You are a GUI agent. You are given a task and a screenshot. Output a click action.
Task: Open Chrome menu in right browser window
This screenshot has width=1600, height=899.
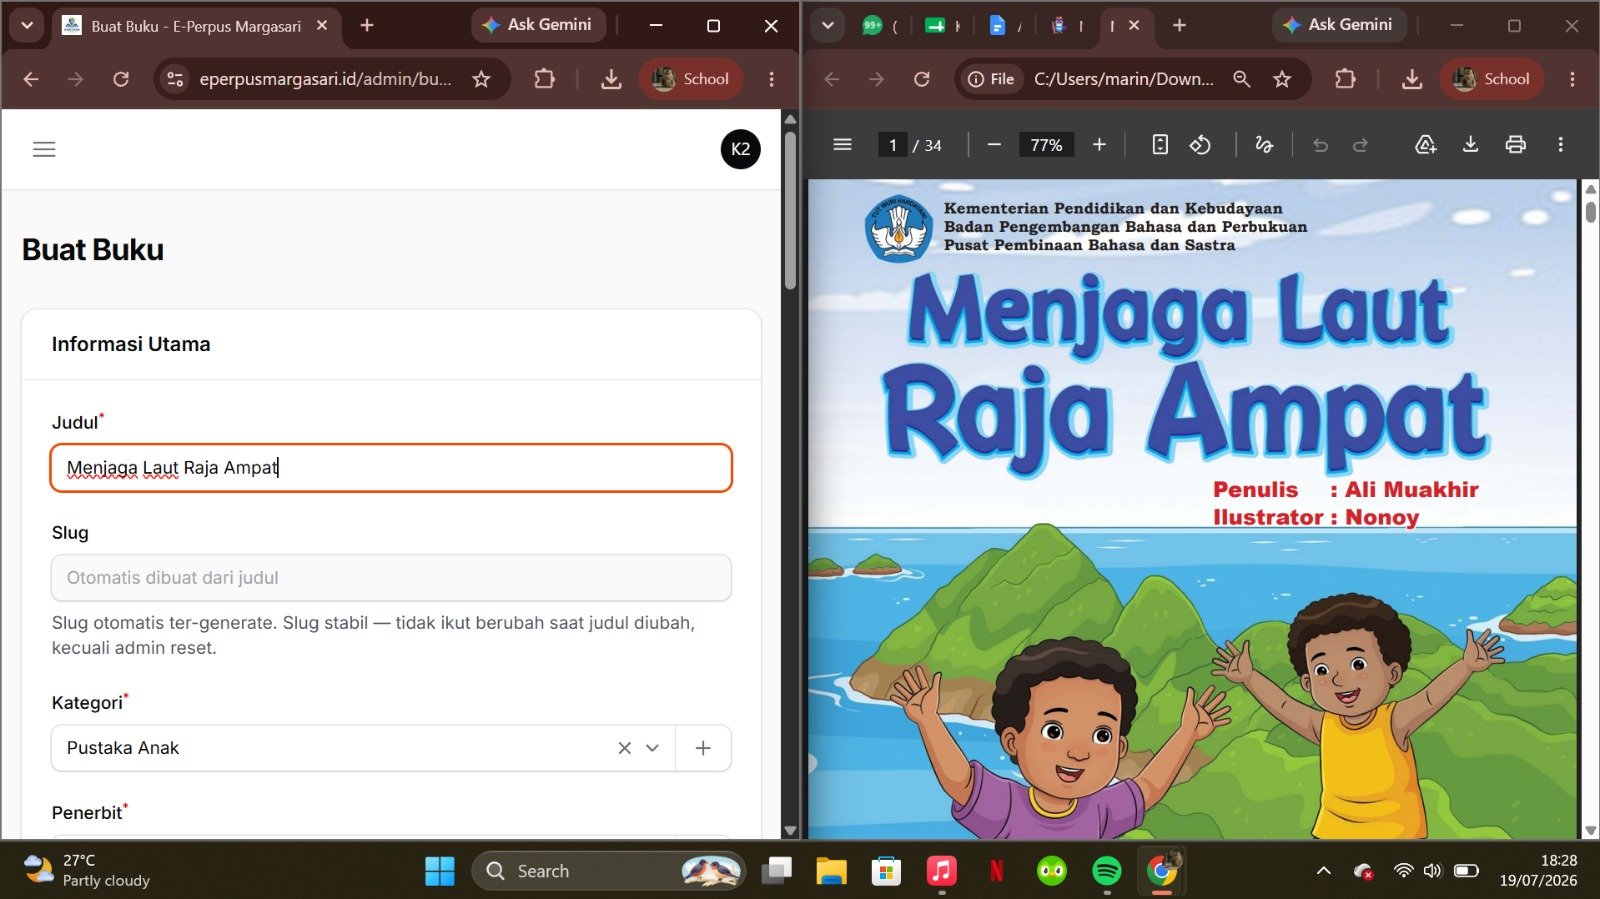1572,79
